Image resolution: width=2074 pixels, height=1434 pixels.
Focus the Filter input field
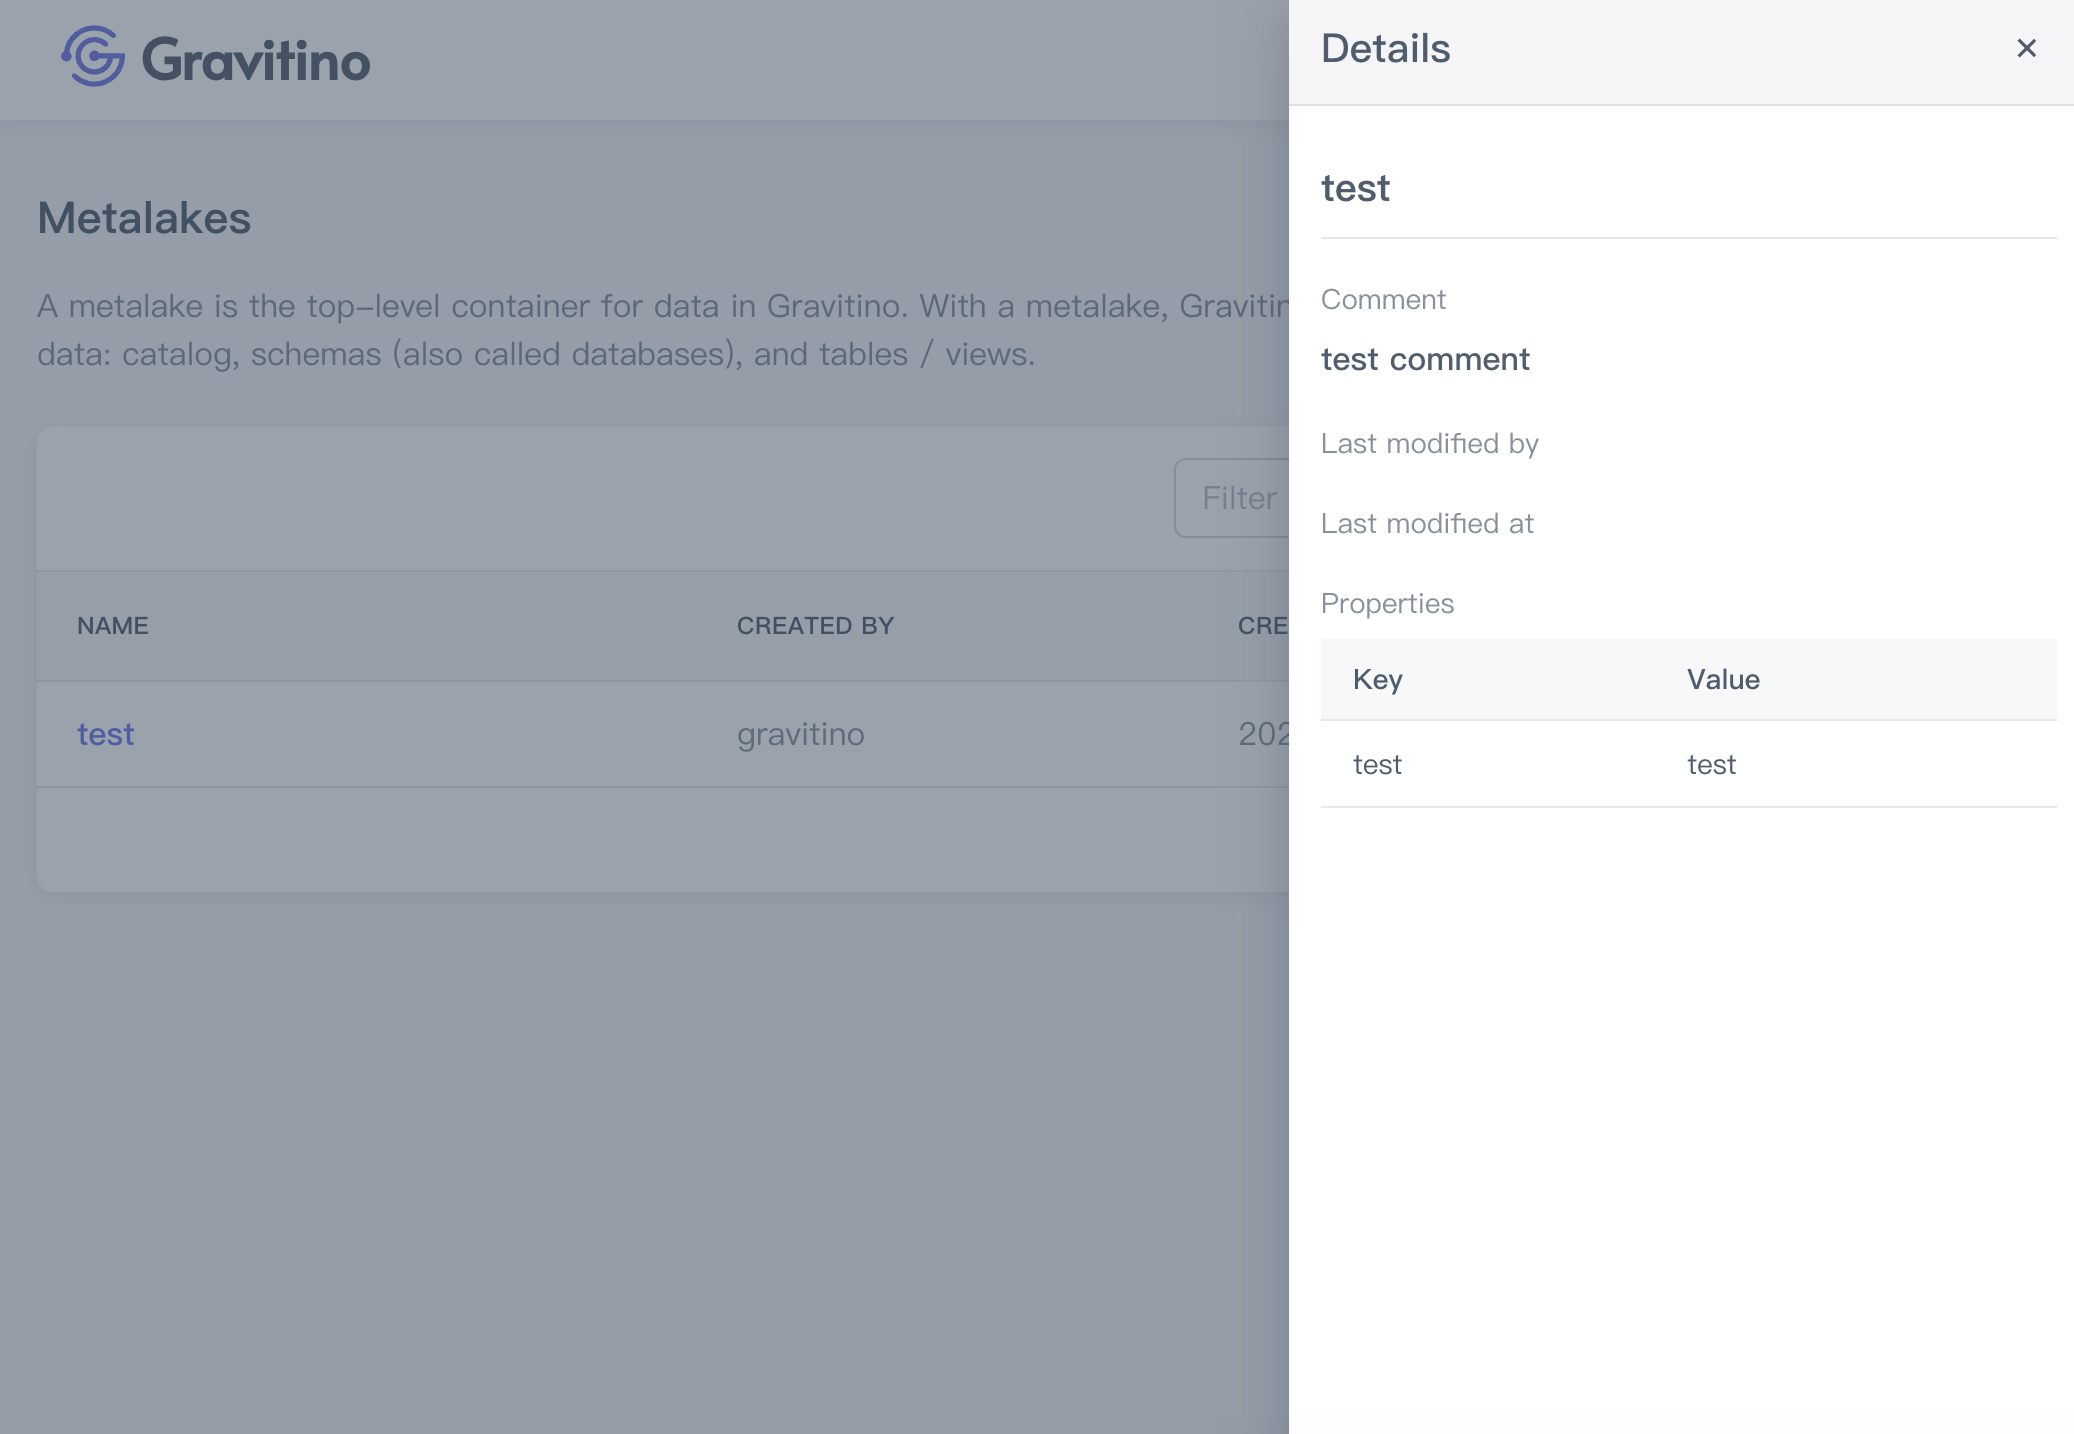coord(1236,498)
